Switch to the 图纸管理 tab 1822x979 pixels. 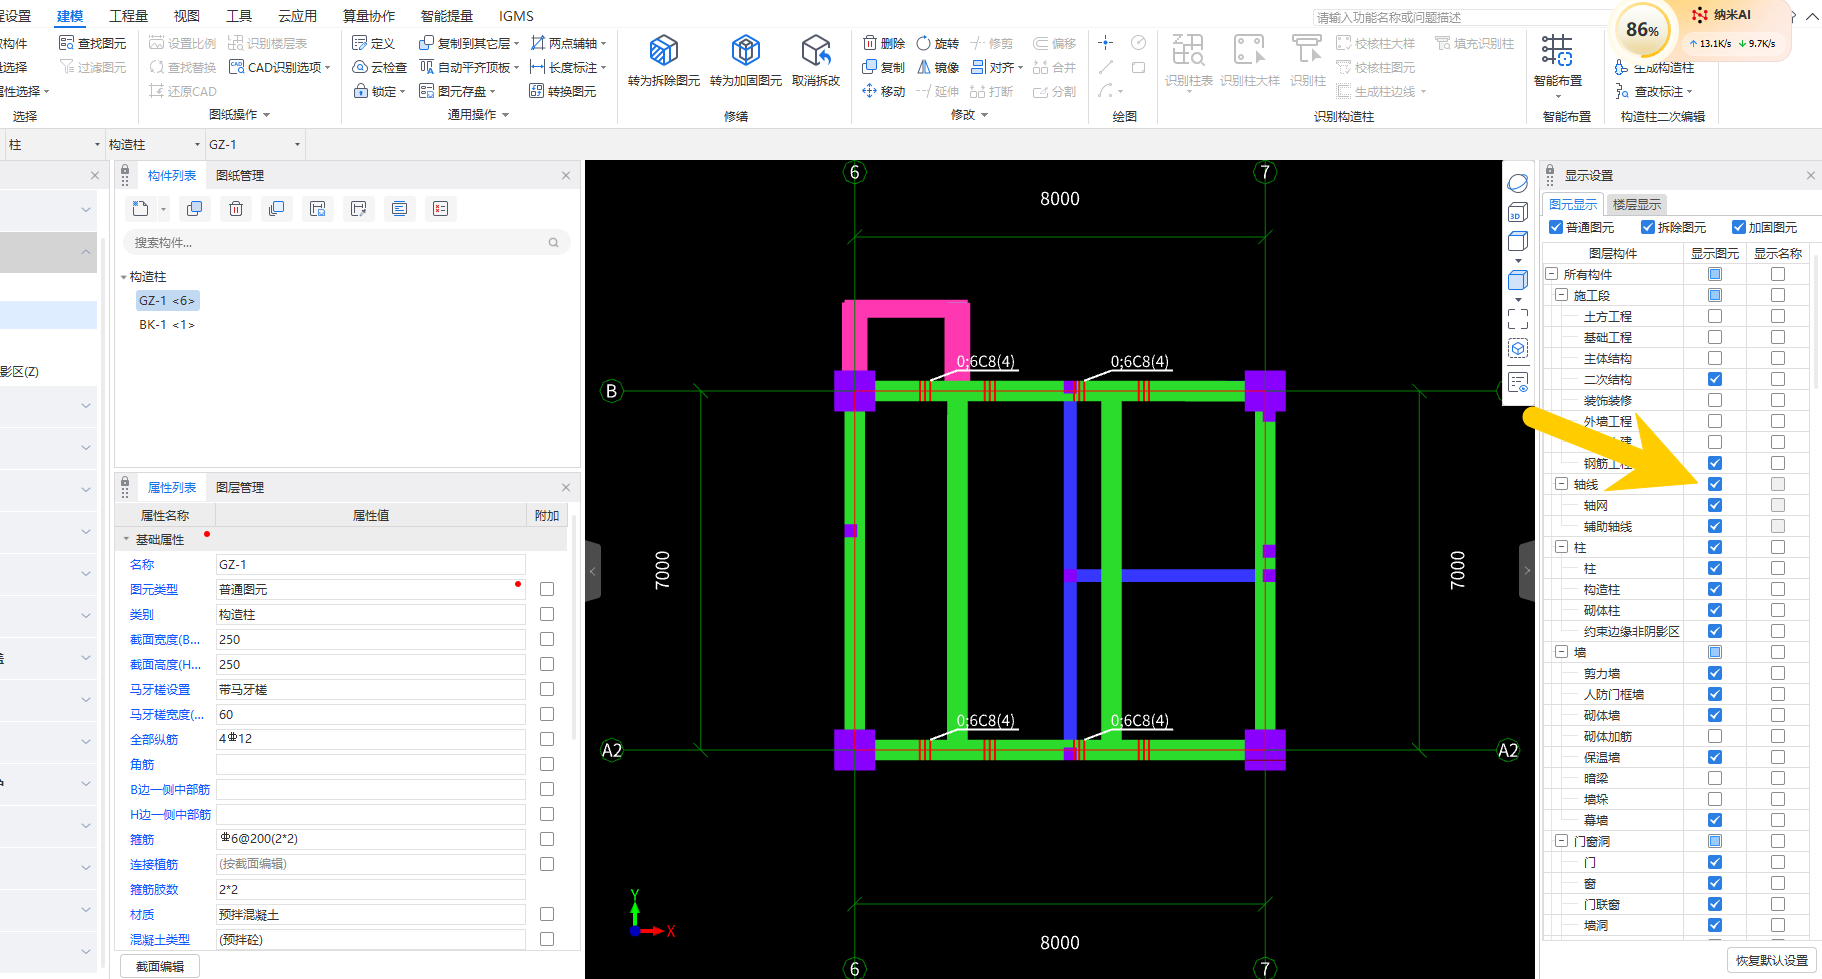point(240,175)
